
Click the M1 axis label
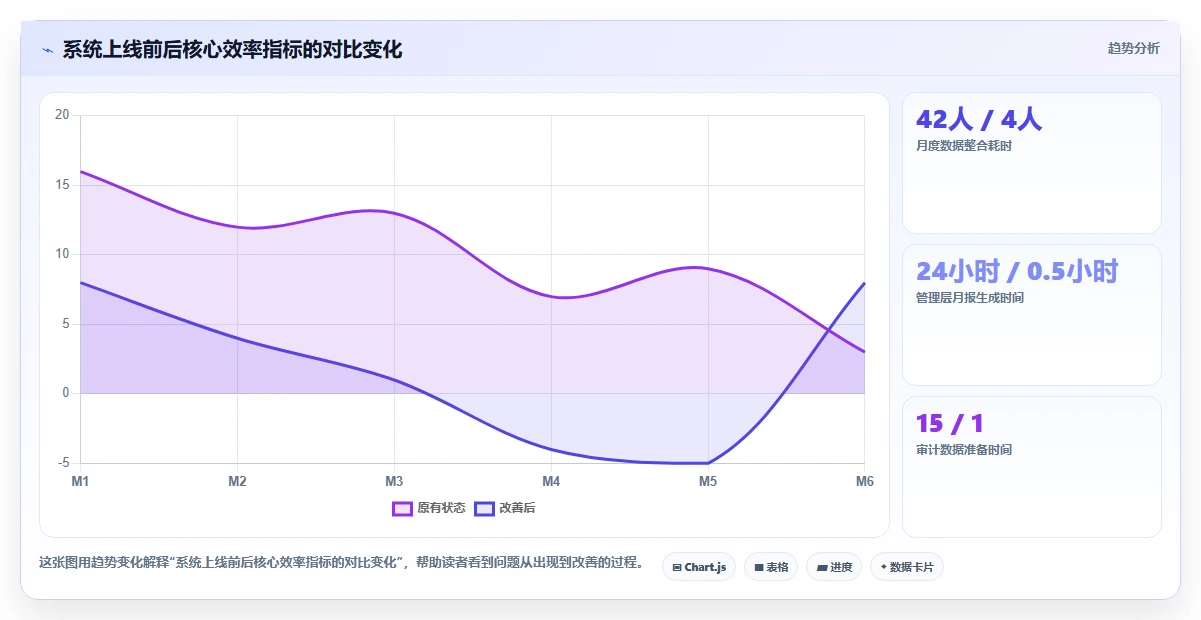pyautogui.click(x=80, y=481)
